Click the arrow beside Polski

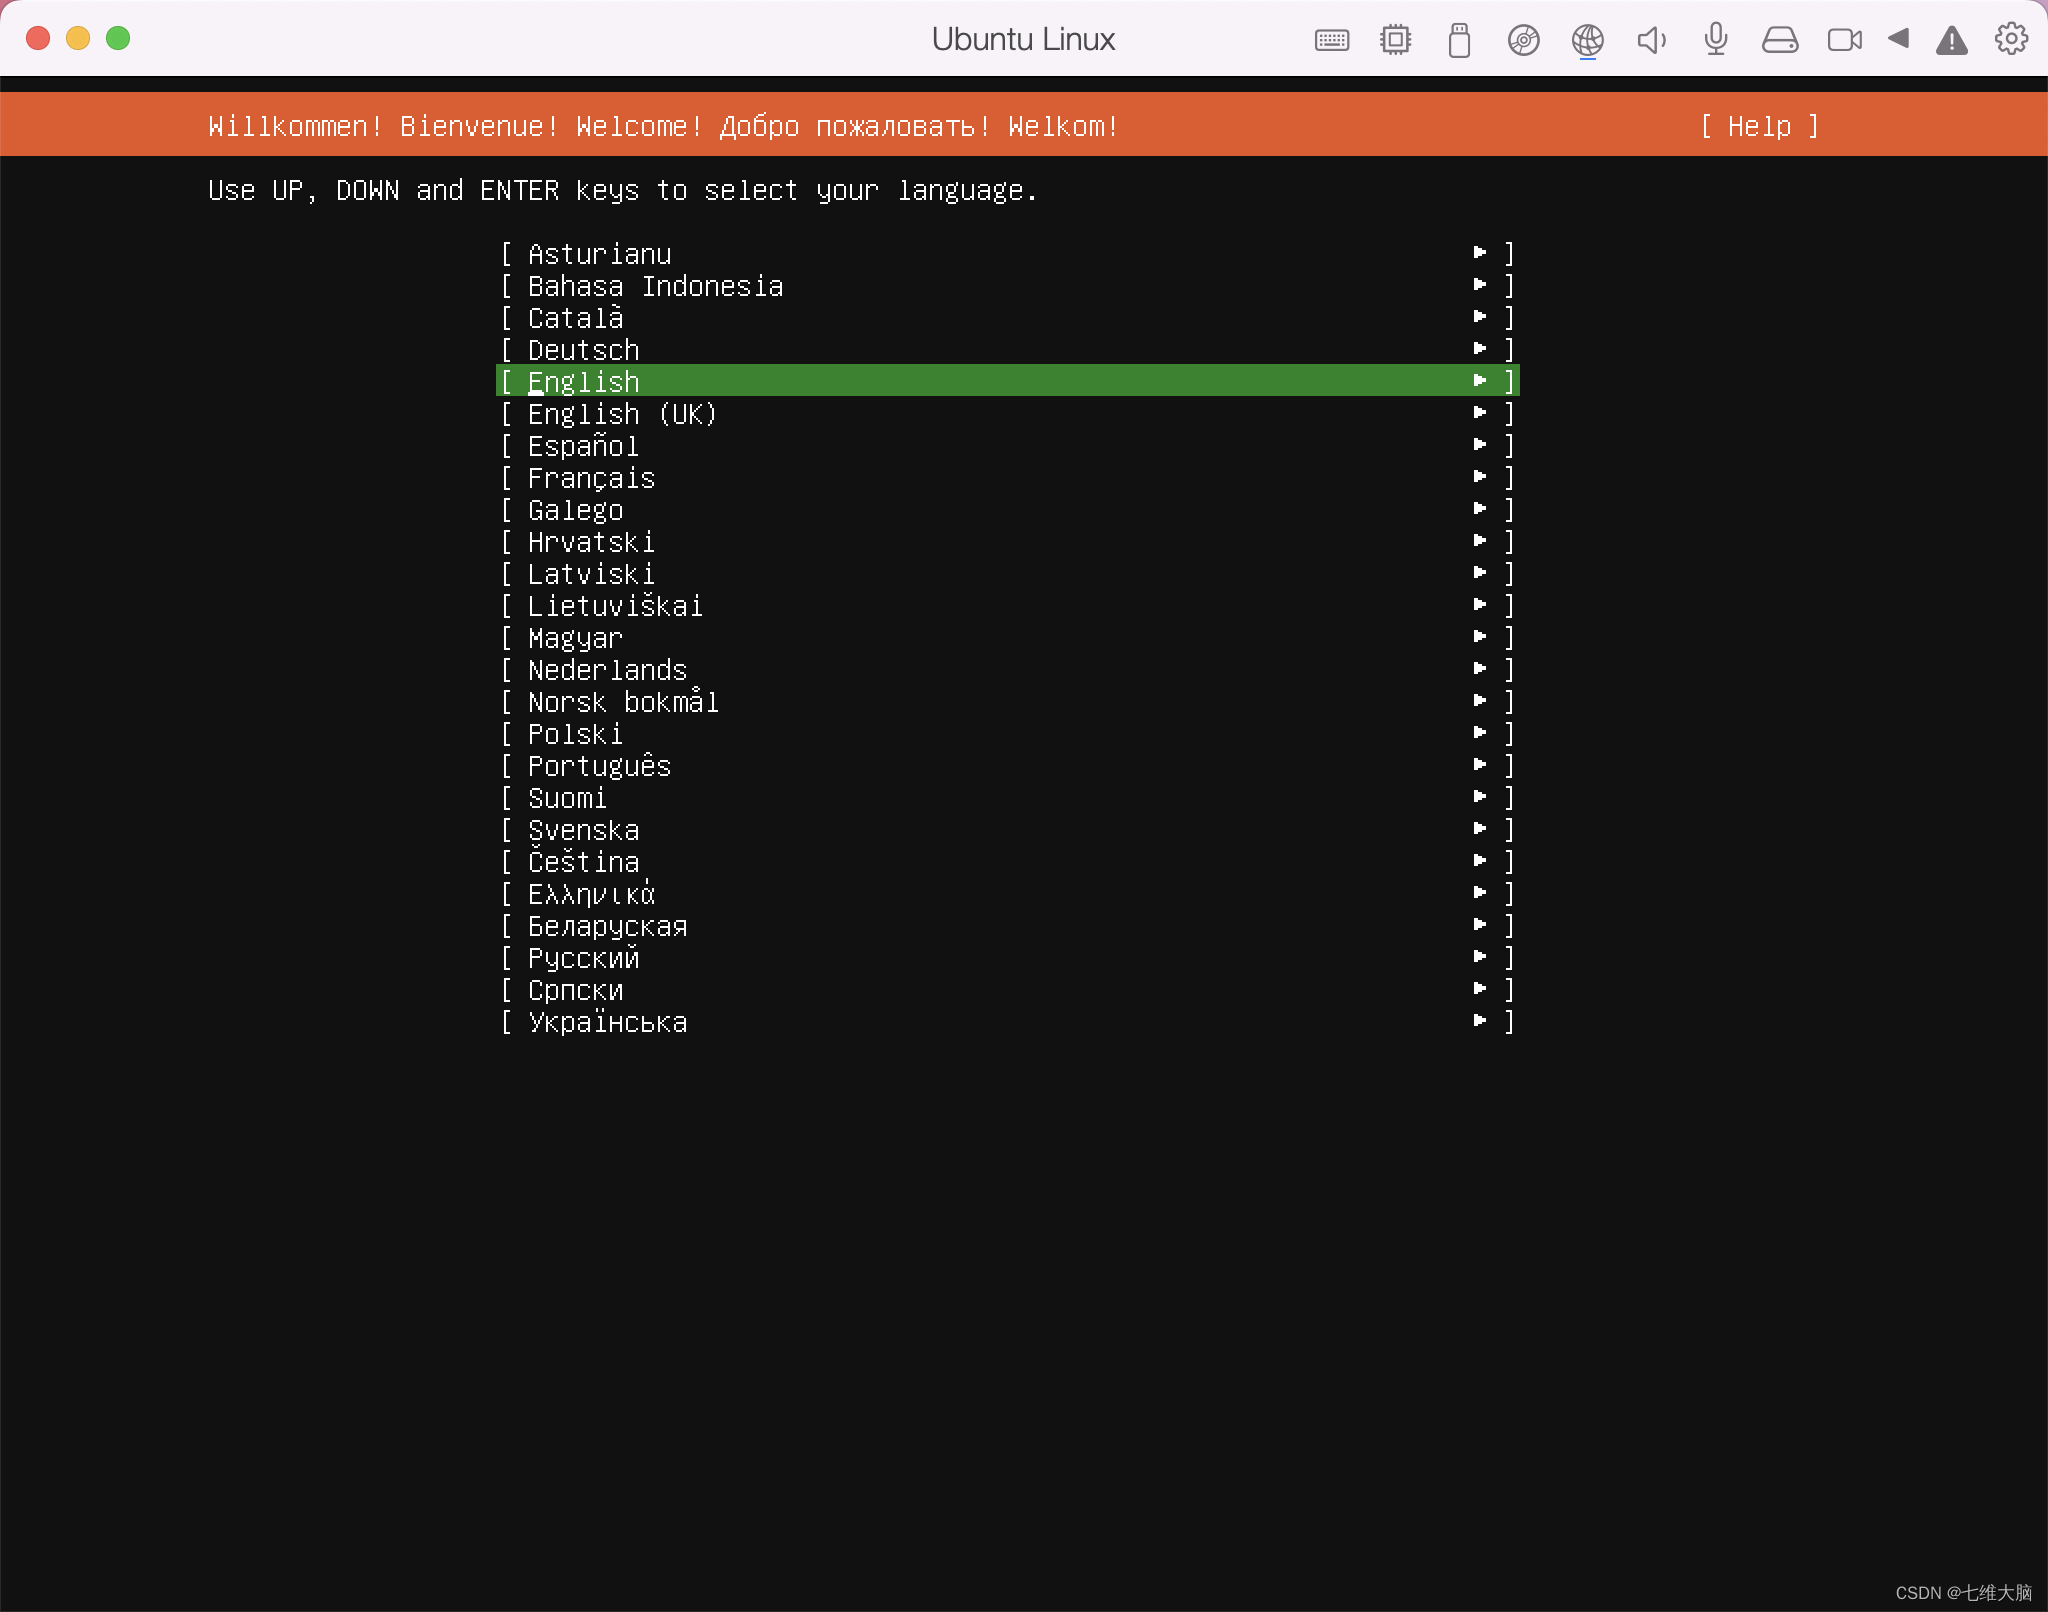tap(1480, 732)
